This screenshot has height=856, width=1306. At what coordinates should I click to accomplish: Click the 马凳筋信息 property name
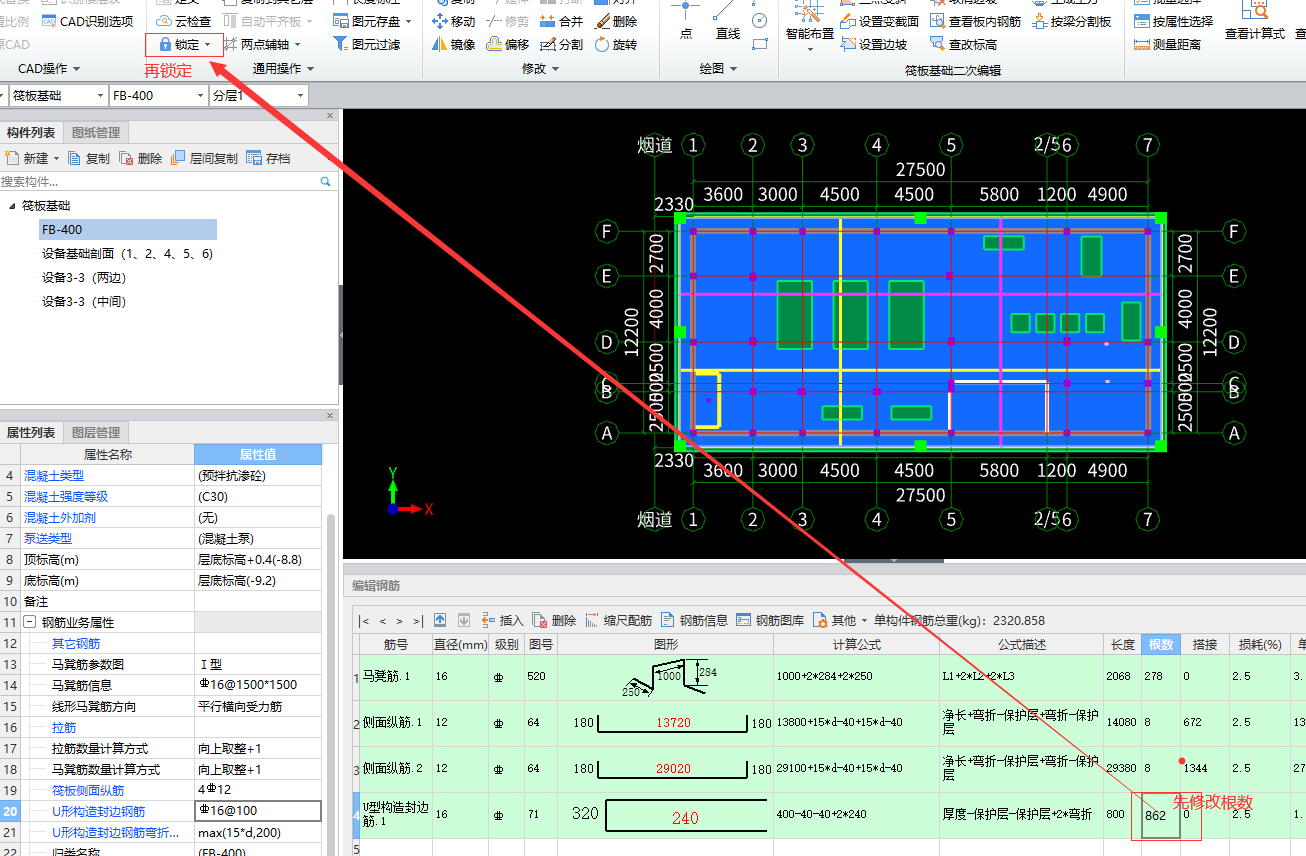point(82,685)
